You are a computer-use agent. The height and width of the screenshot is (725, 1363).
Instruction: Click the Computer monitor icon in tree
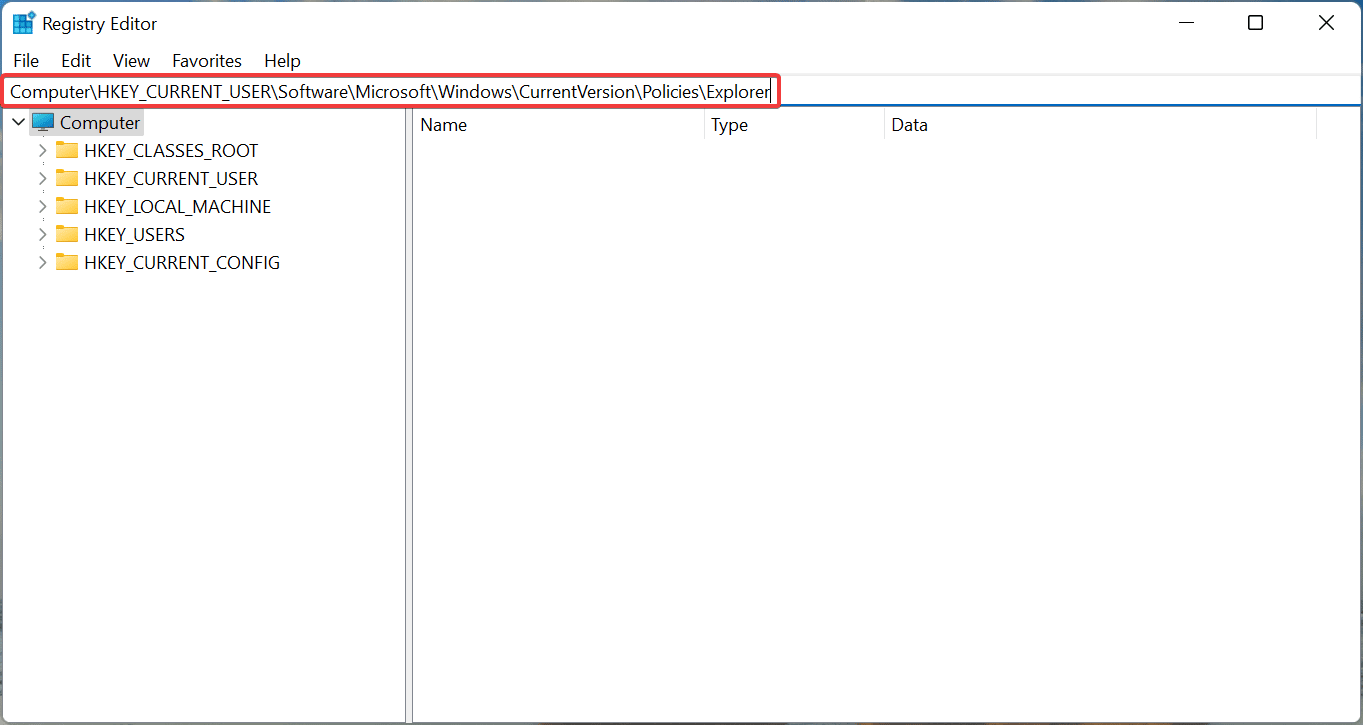(42, 123)
